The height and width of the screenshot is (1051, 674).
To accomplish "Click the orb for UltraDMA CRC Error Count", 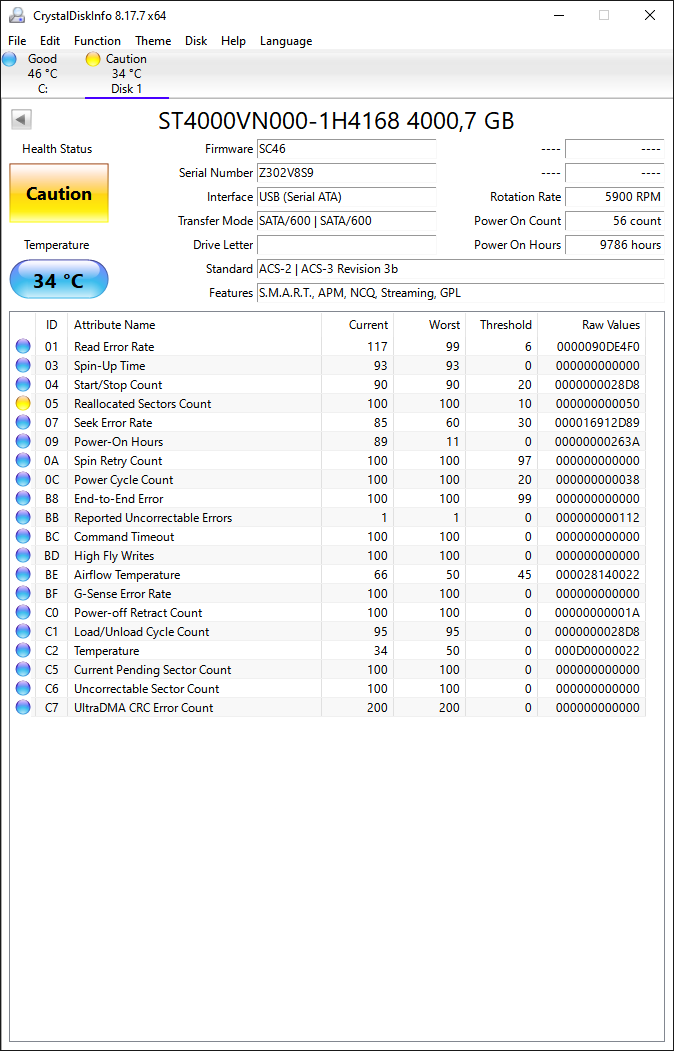I will click(x=23, y=707).
